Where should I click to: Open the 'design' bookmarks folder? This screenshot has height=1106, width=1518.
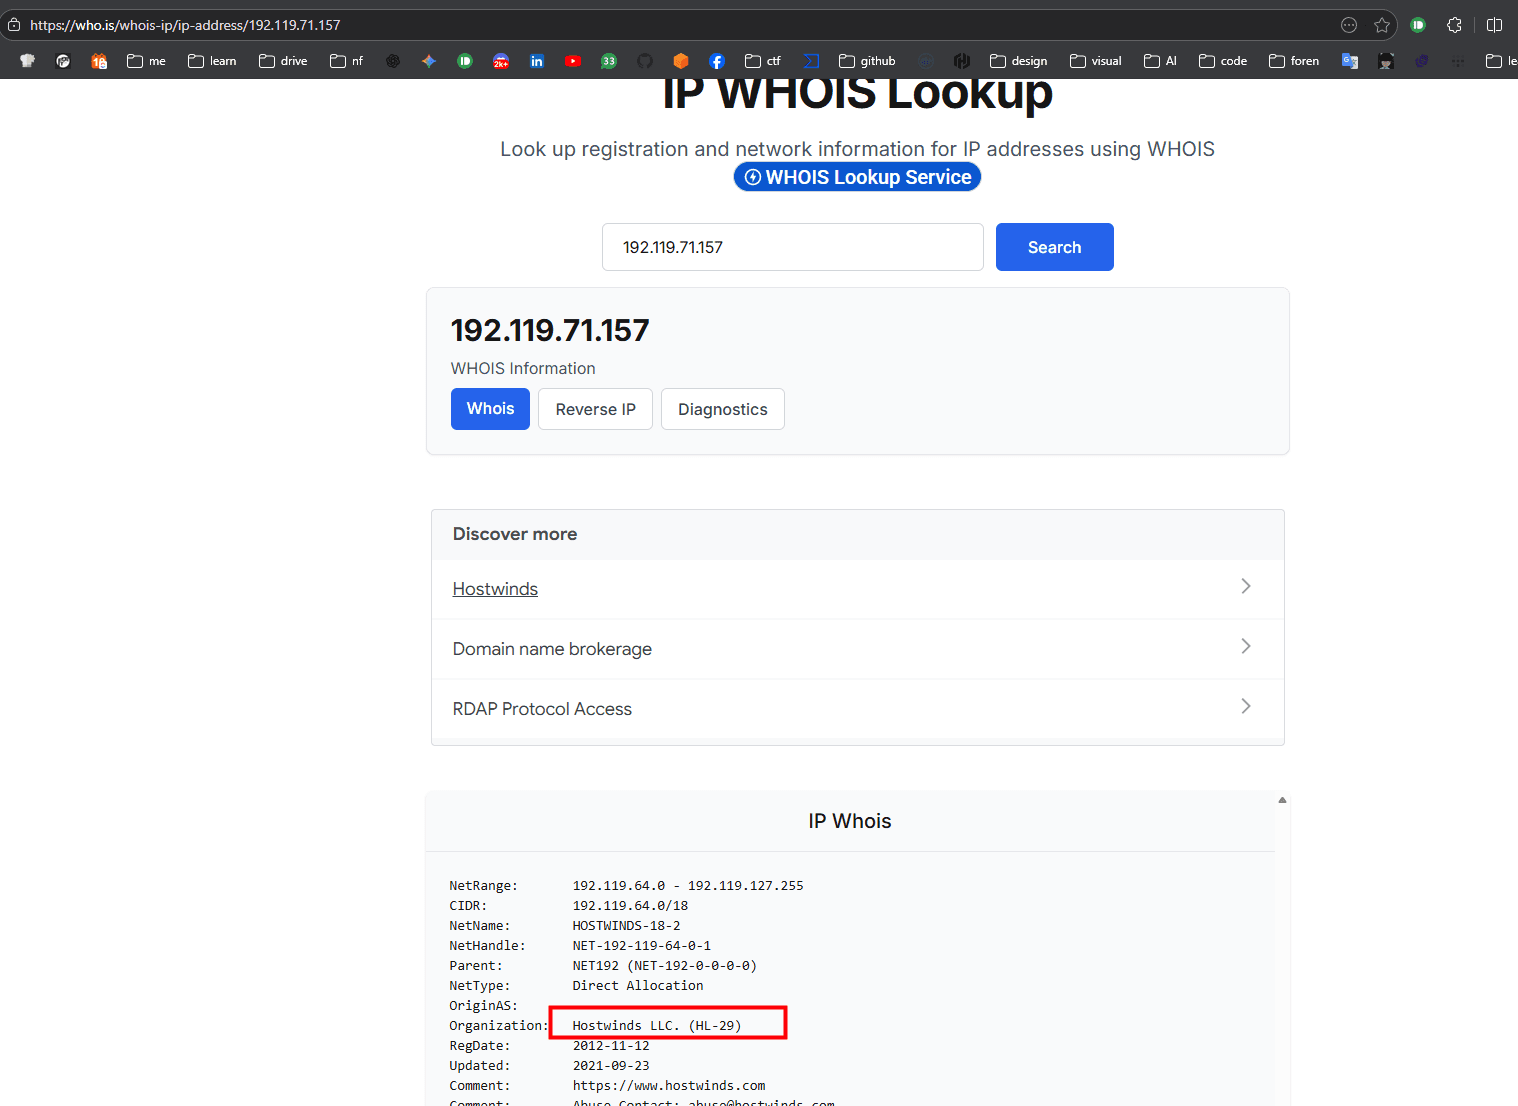[1018, 61]
